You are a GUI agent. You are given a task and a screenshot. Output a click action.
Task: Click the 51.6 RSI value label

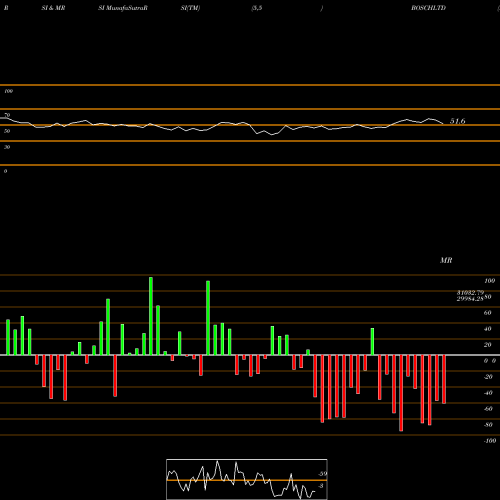click(x=457, y=121)
